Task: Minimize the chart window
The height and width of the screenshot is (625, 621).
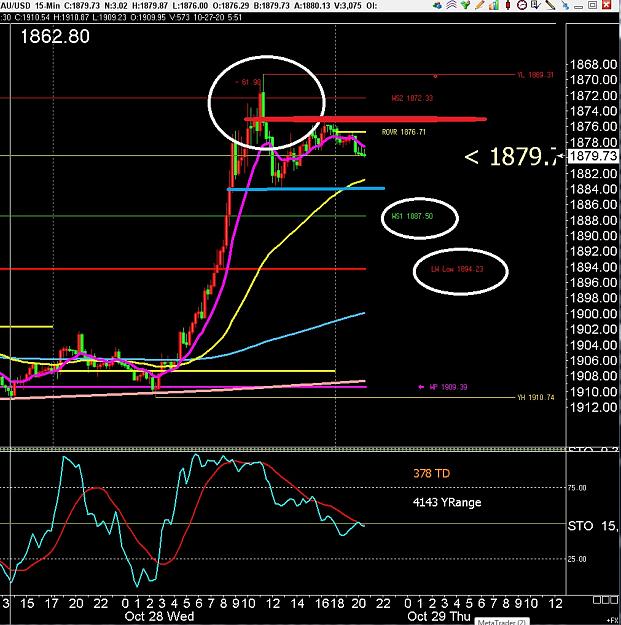Action: click(579, 7)
